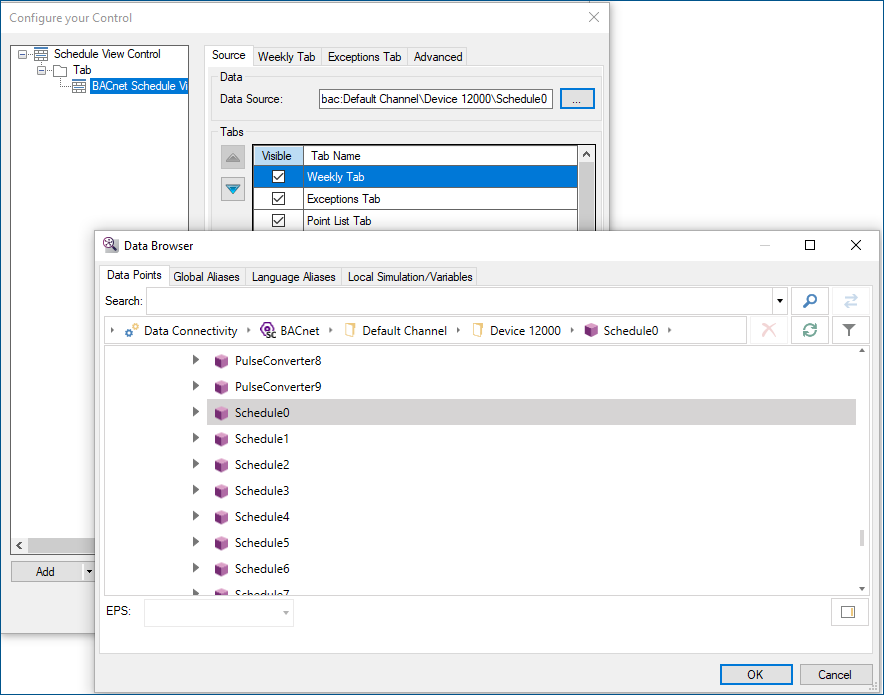Viewport: 884px width, 695px height.
Task: Click the BACnet Schedule View node icon
Action: [79, 86]
